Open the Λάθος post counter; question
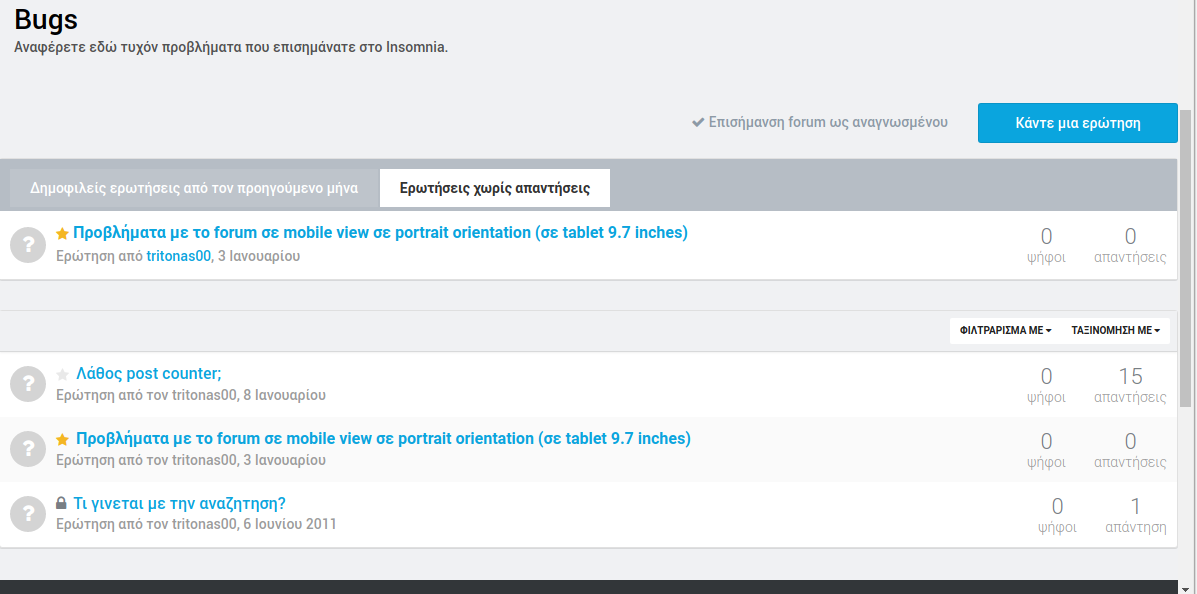The height and width of the screenshot is (594, 1197). [x=149, y=374]
